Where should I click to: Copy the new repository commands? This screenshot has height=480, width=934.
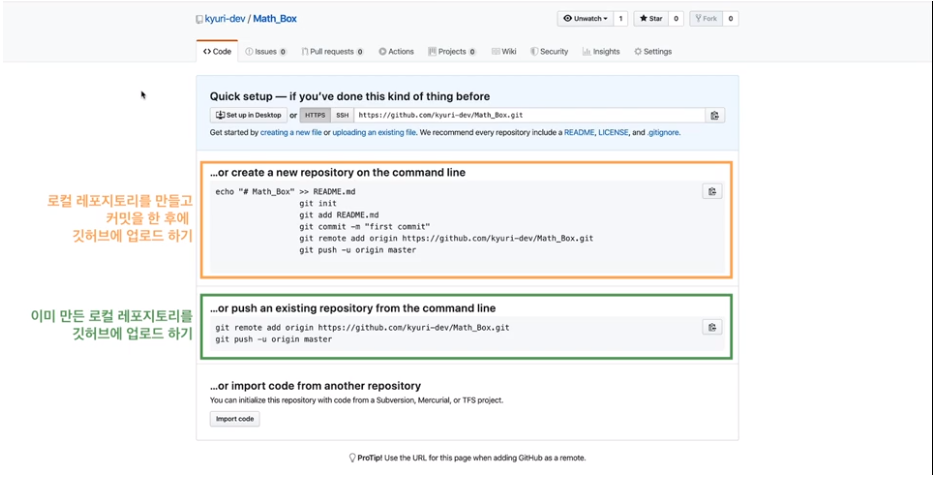click(712, 192)
